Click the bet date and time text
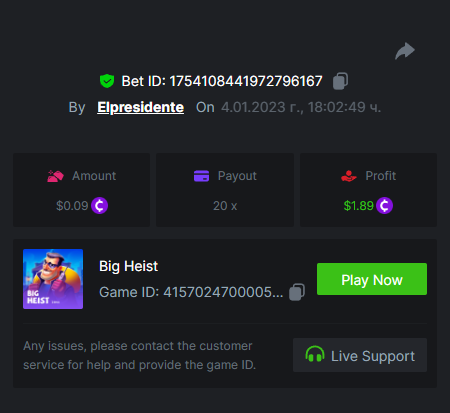 (x=301, y=107)
